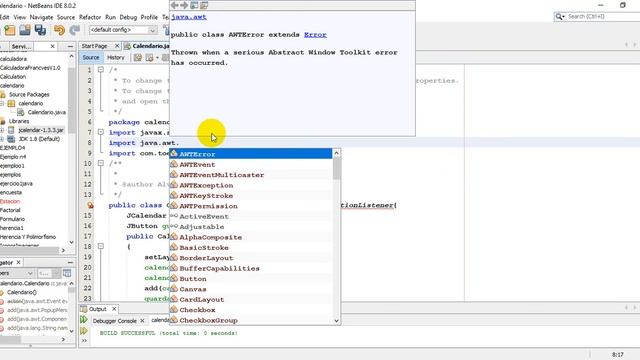Click the green run arrow in Output
Image resolution: width=640 pixels, height=360 pixels.
tap(84, 320)
